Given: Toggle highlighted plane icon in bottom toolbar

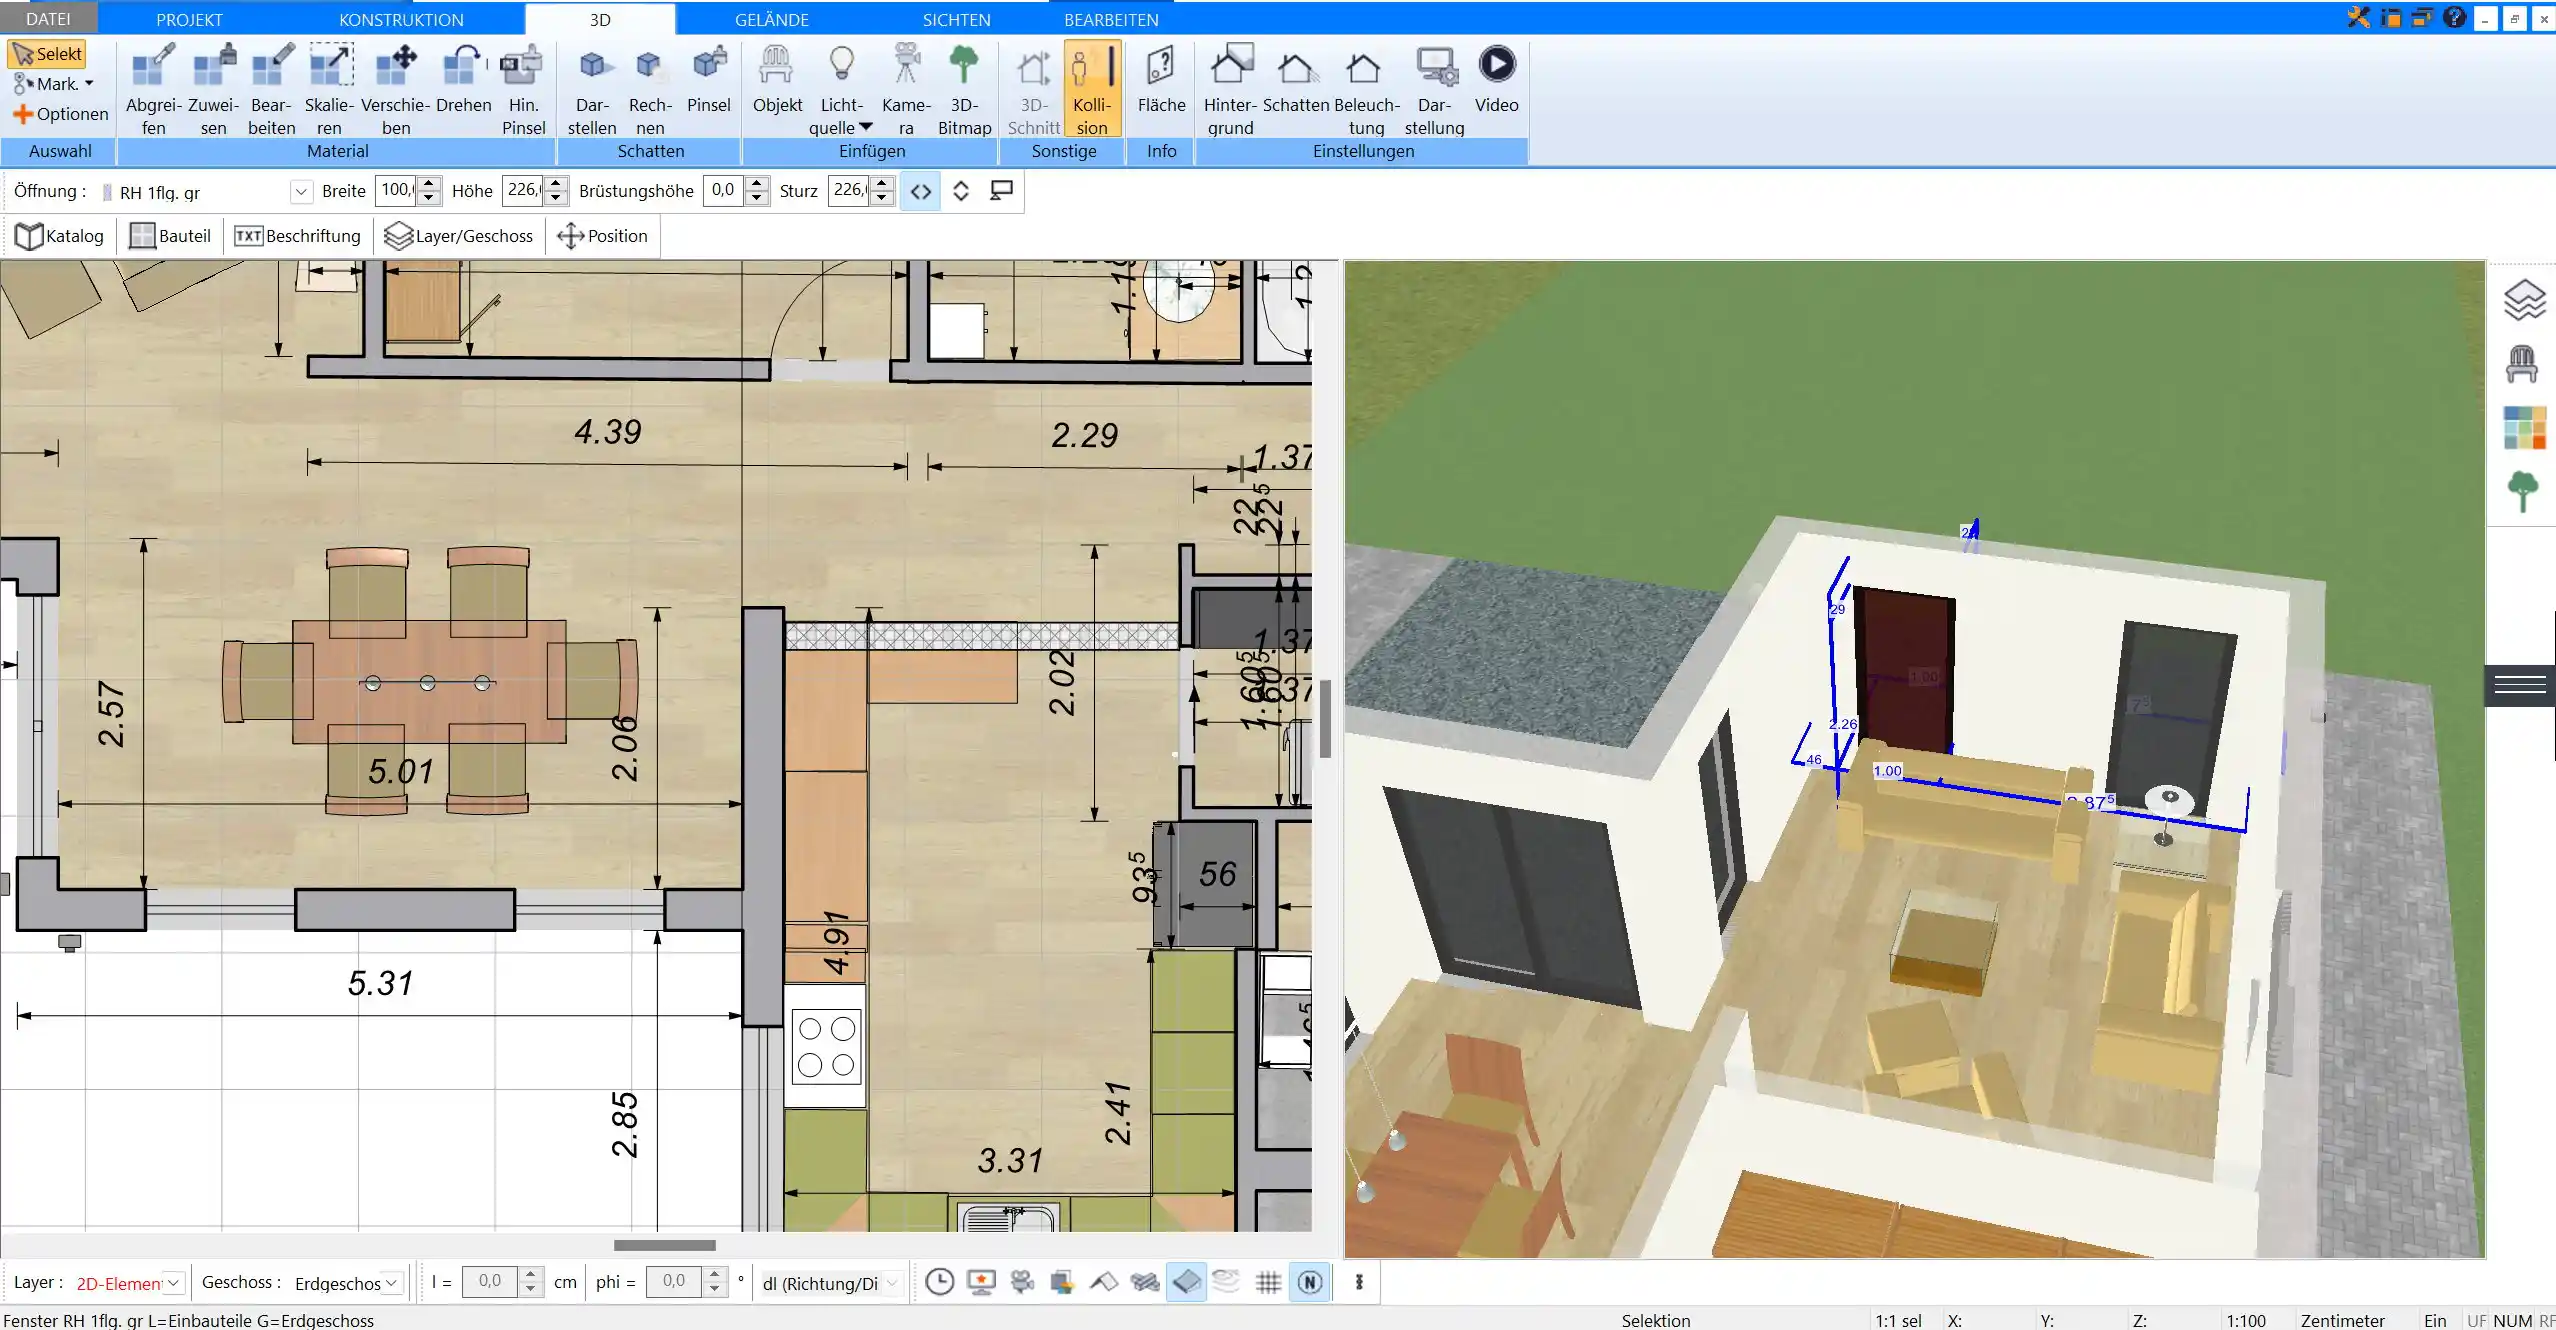Looking at the screenshot, I should [x=1186, y=1282].
